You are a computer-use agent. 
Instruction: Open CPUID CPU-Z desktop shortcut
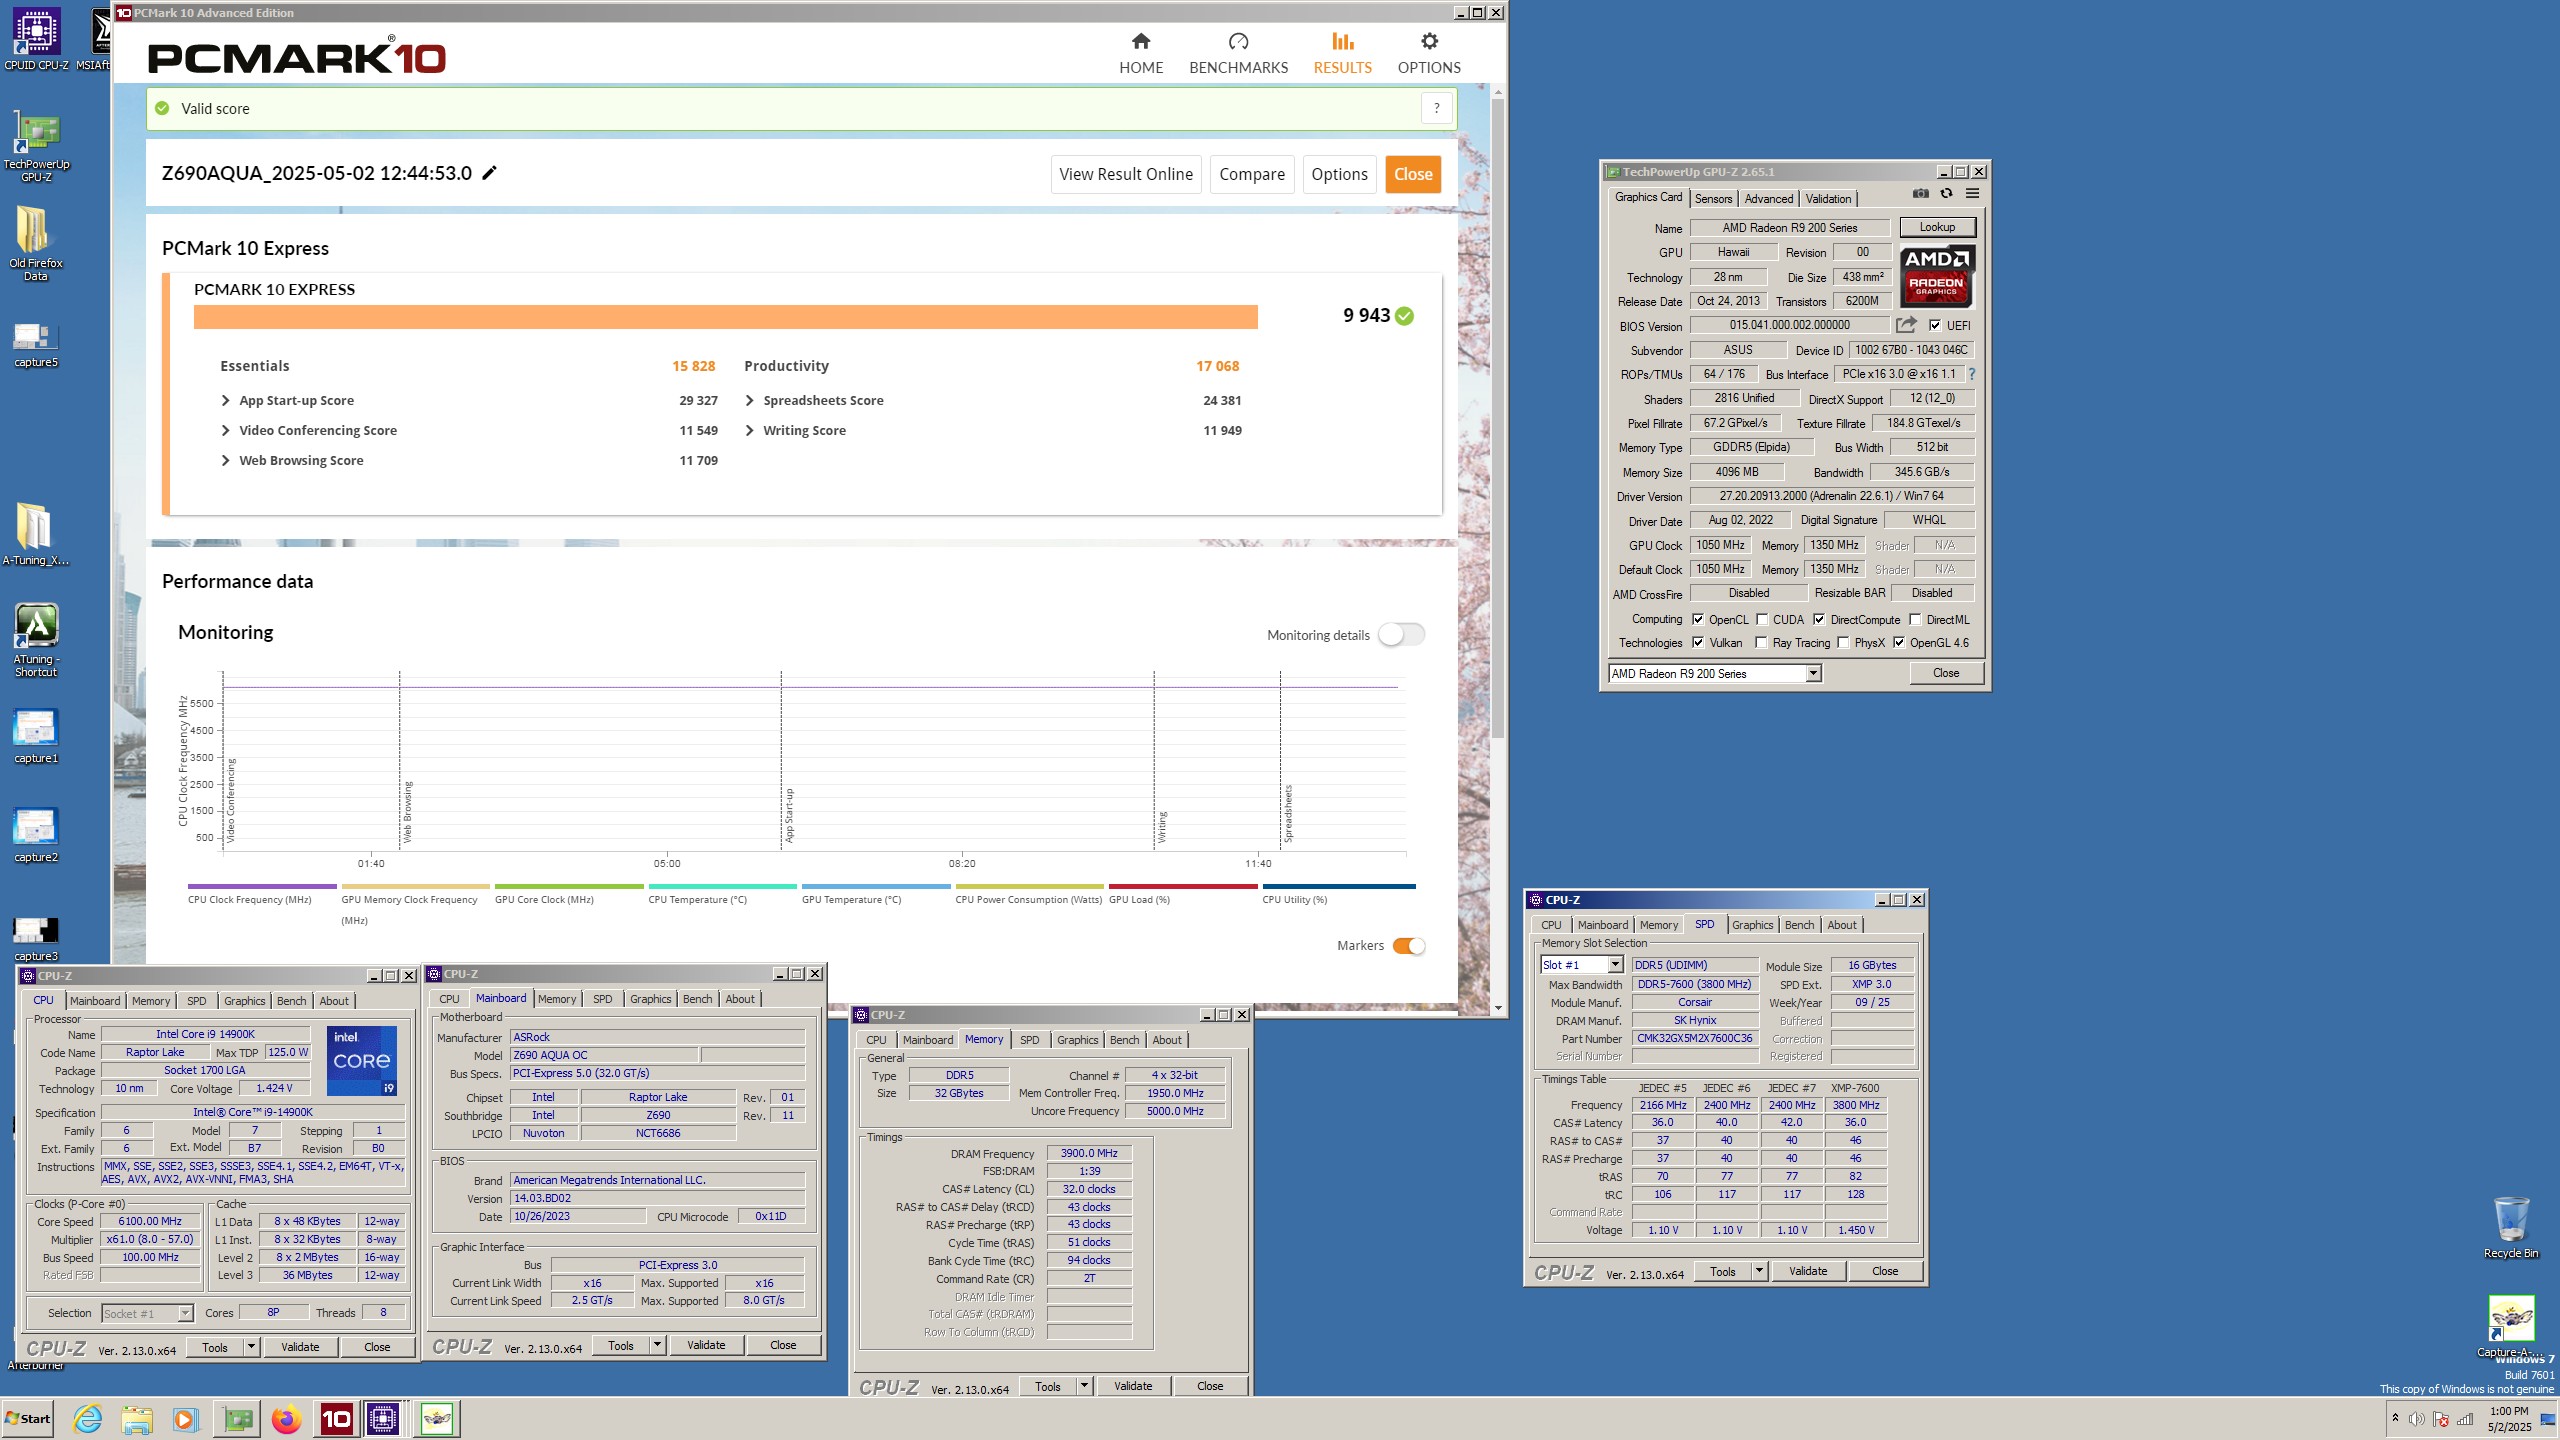pyautogui.click(x=36, y=40)
